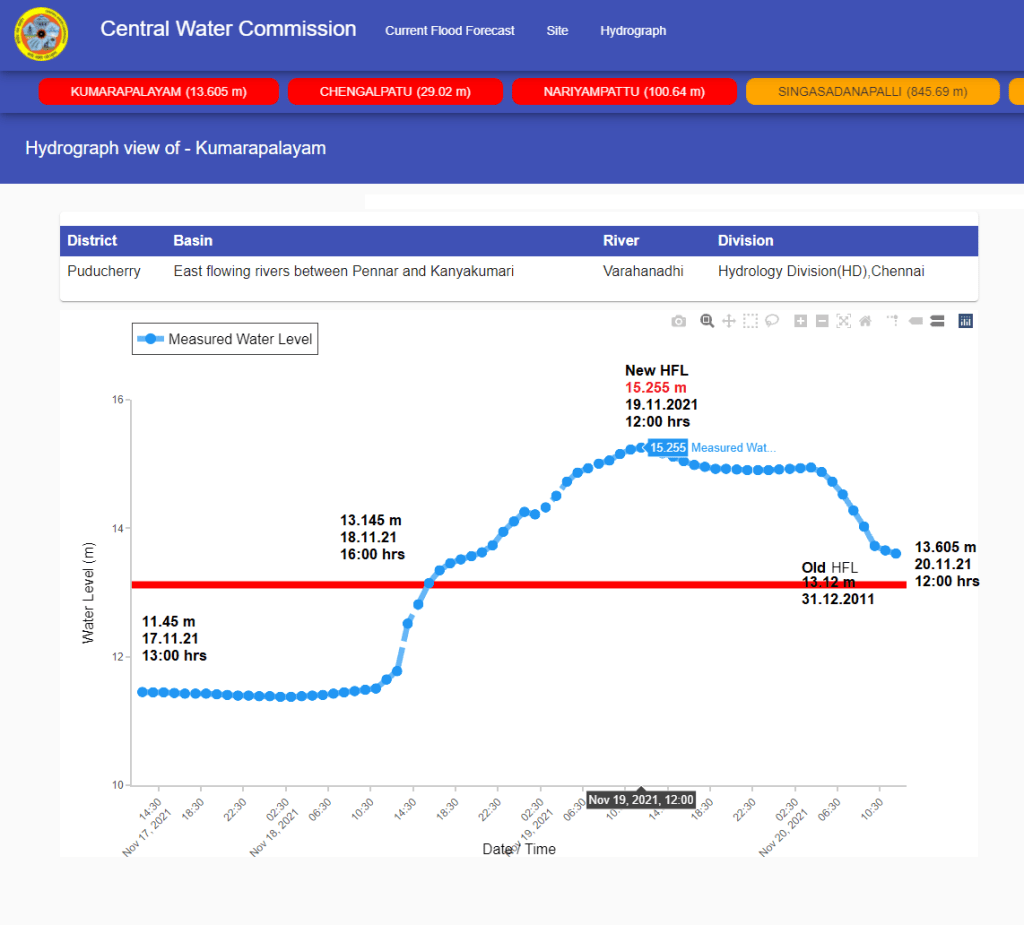Select the Zoom magnifier tool

[x=707, y=321]
